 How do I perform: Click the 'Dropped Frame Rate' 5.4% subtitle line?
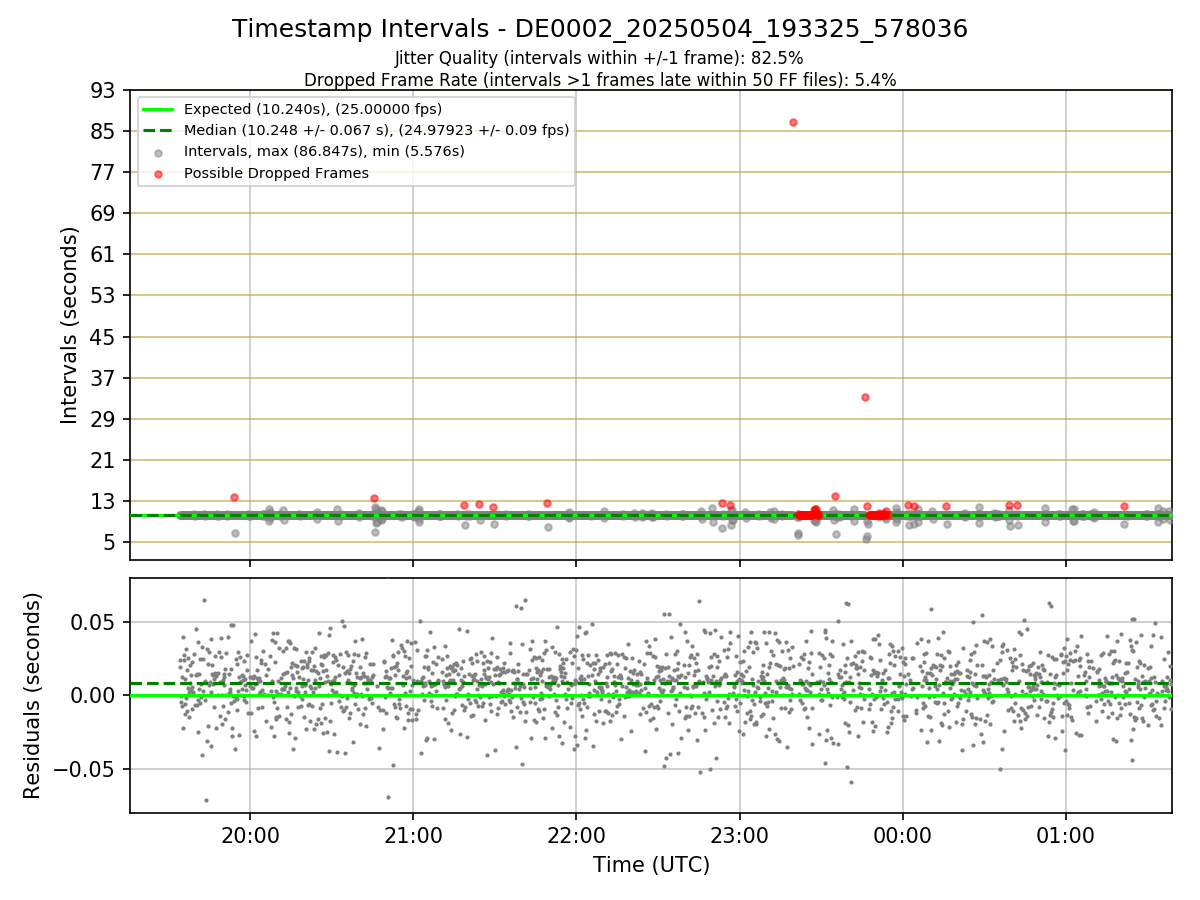coord(600,79)
